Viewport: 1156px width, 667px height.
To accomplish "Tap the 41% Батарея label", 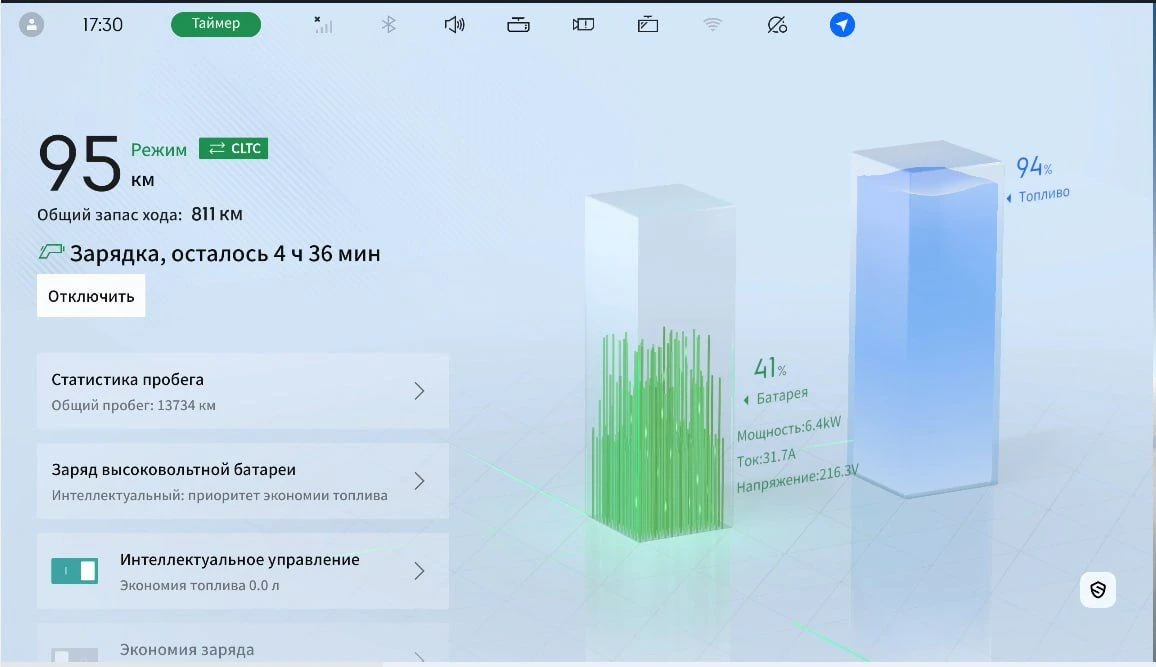I will (776, 381).
